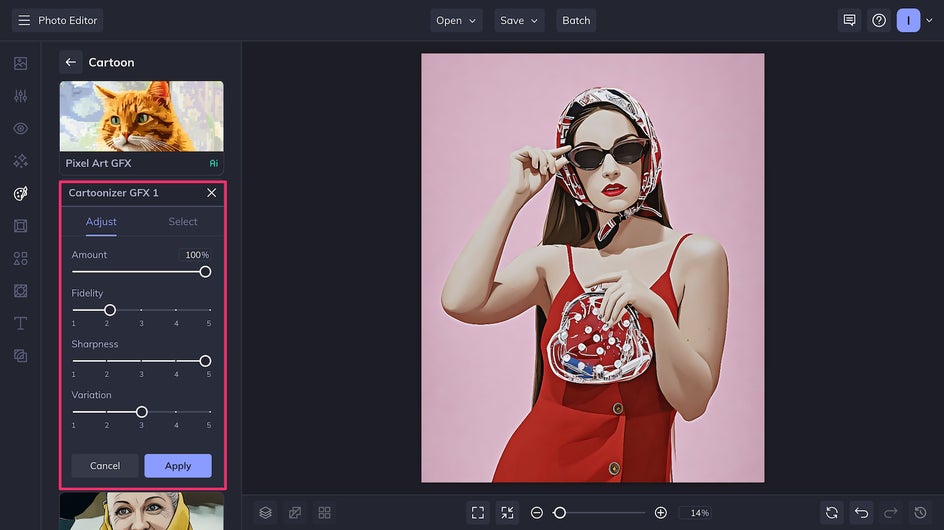Expand the account dropdown chevron
The height and width of the screenshot is (530, 944).
[930, 20]
